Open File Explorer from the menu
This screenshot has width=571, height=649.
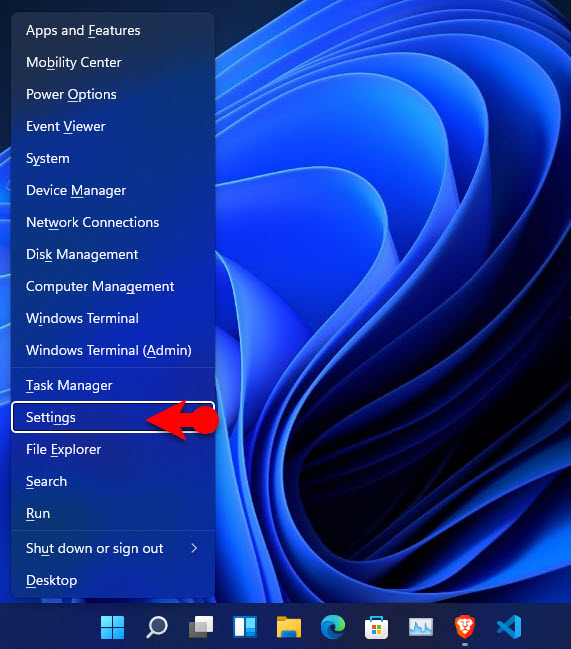click(x=113, y=449)
